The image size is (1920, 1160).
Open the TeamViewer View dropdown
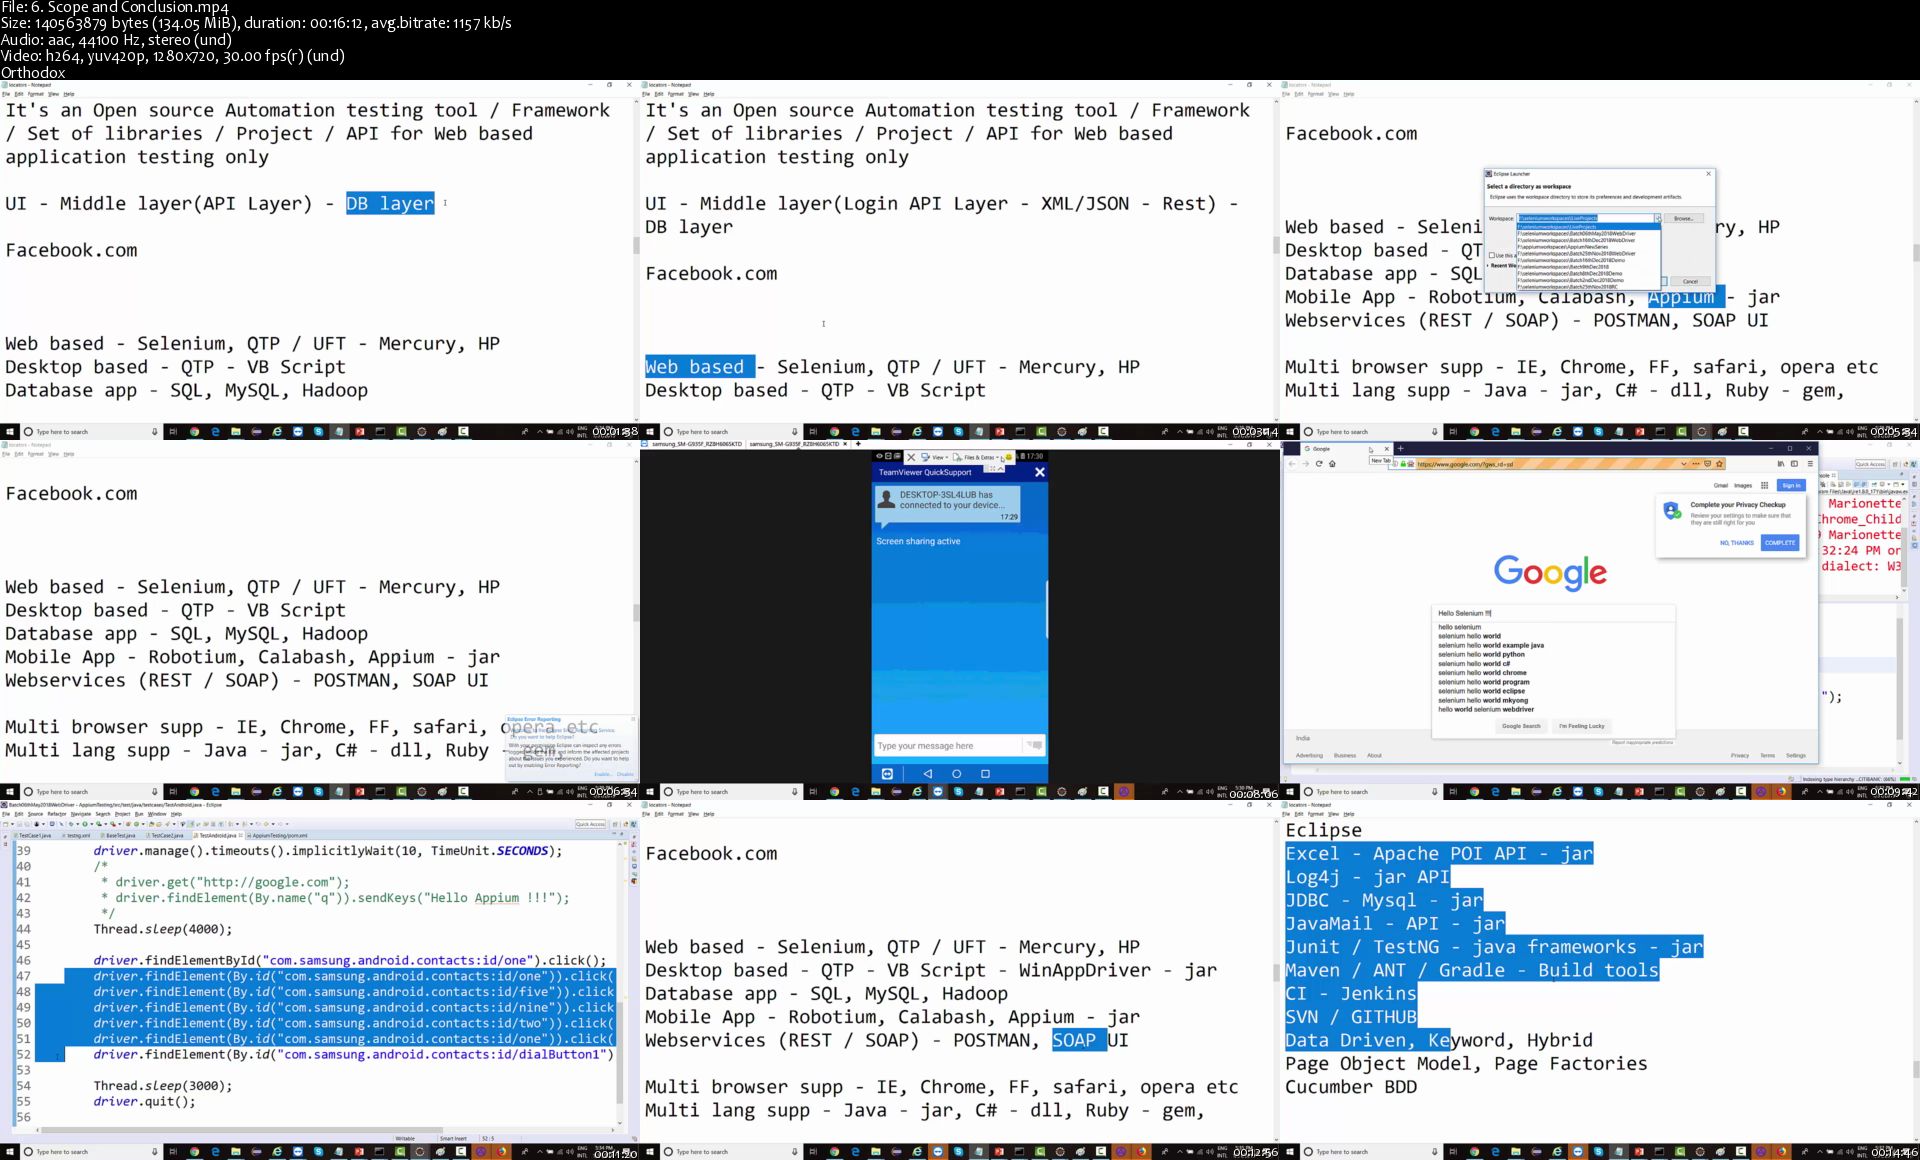(936, 457)
